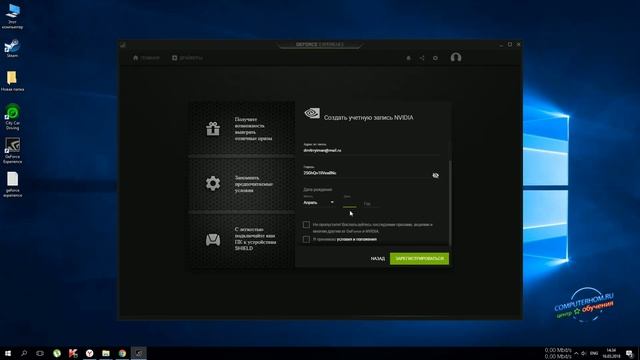640x360 pixels.
Task: Toggle password visibility eye icon
Action: tap(436, 176)
